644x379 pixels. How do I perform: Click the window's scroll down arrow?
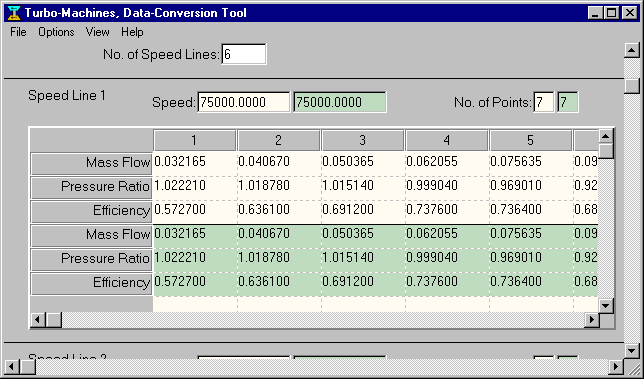(x=632, y=351)
